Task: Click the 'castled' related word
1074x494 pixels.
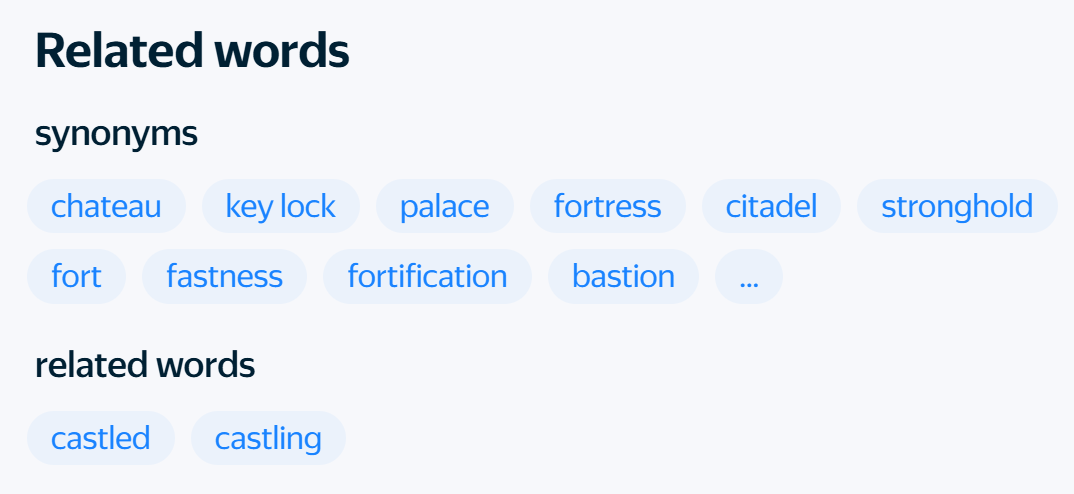Action: pos(100,438)
